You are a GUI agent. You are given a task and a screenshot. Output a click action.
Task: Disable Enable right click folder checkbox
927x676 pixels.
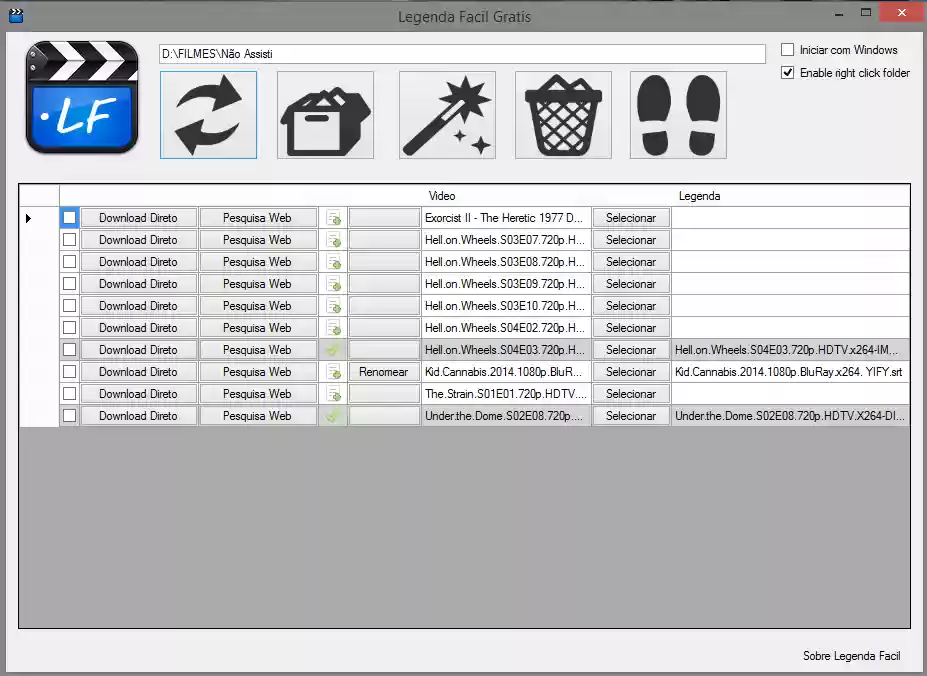point(788,72)
